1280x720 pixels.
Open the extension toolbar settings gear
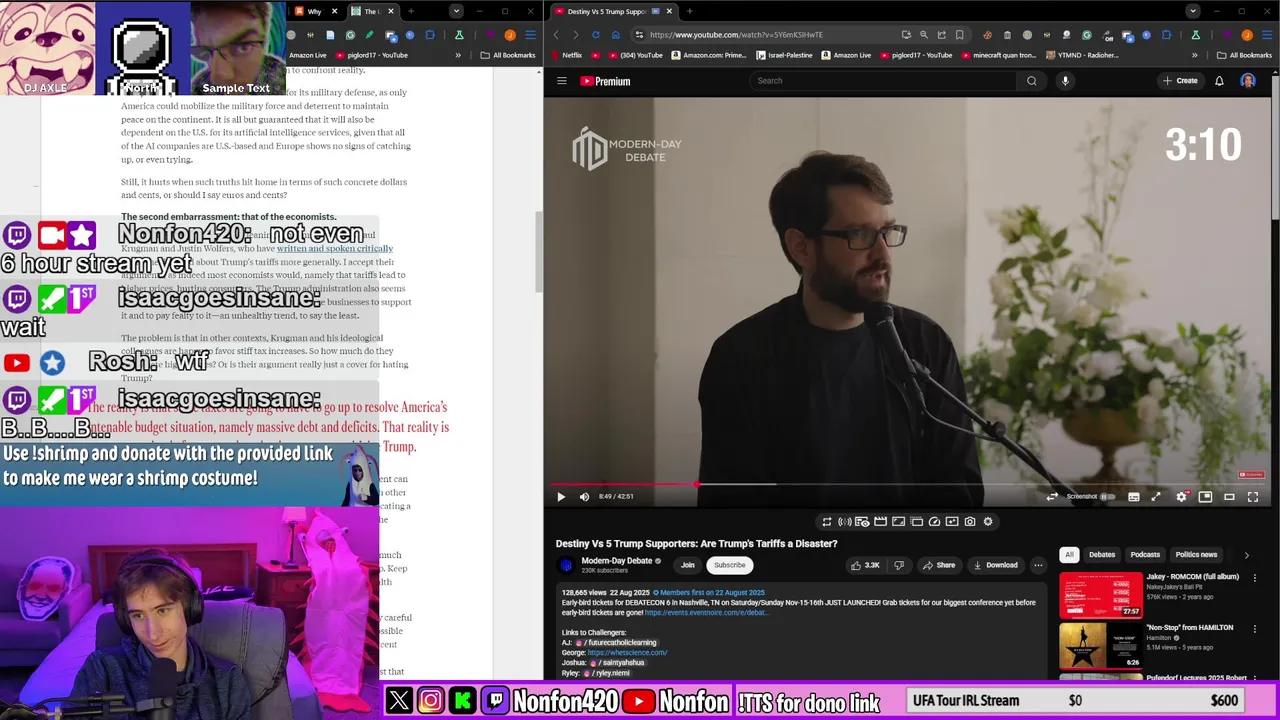coord(988,522)
